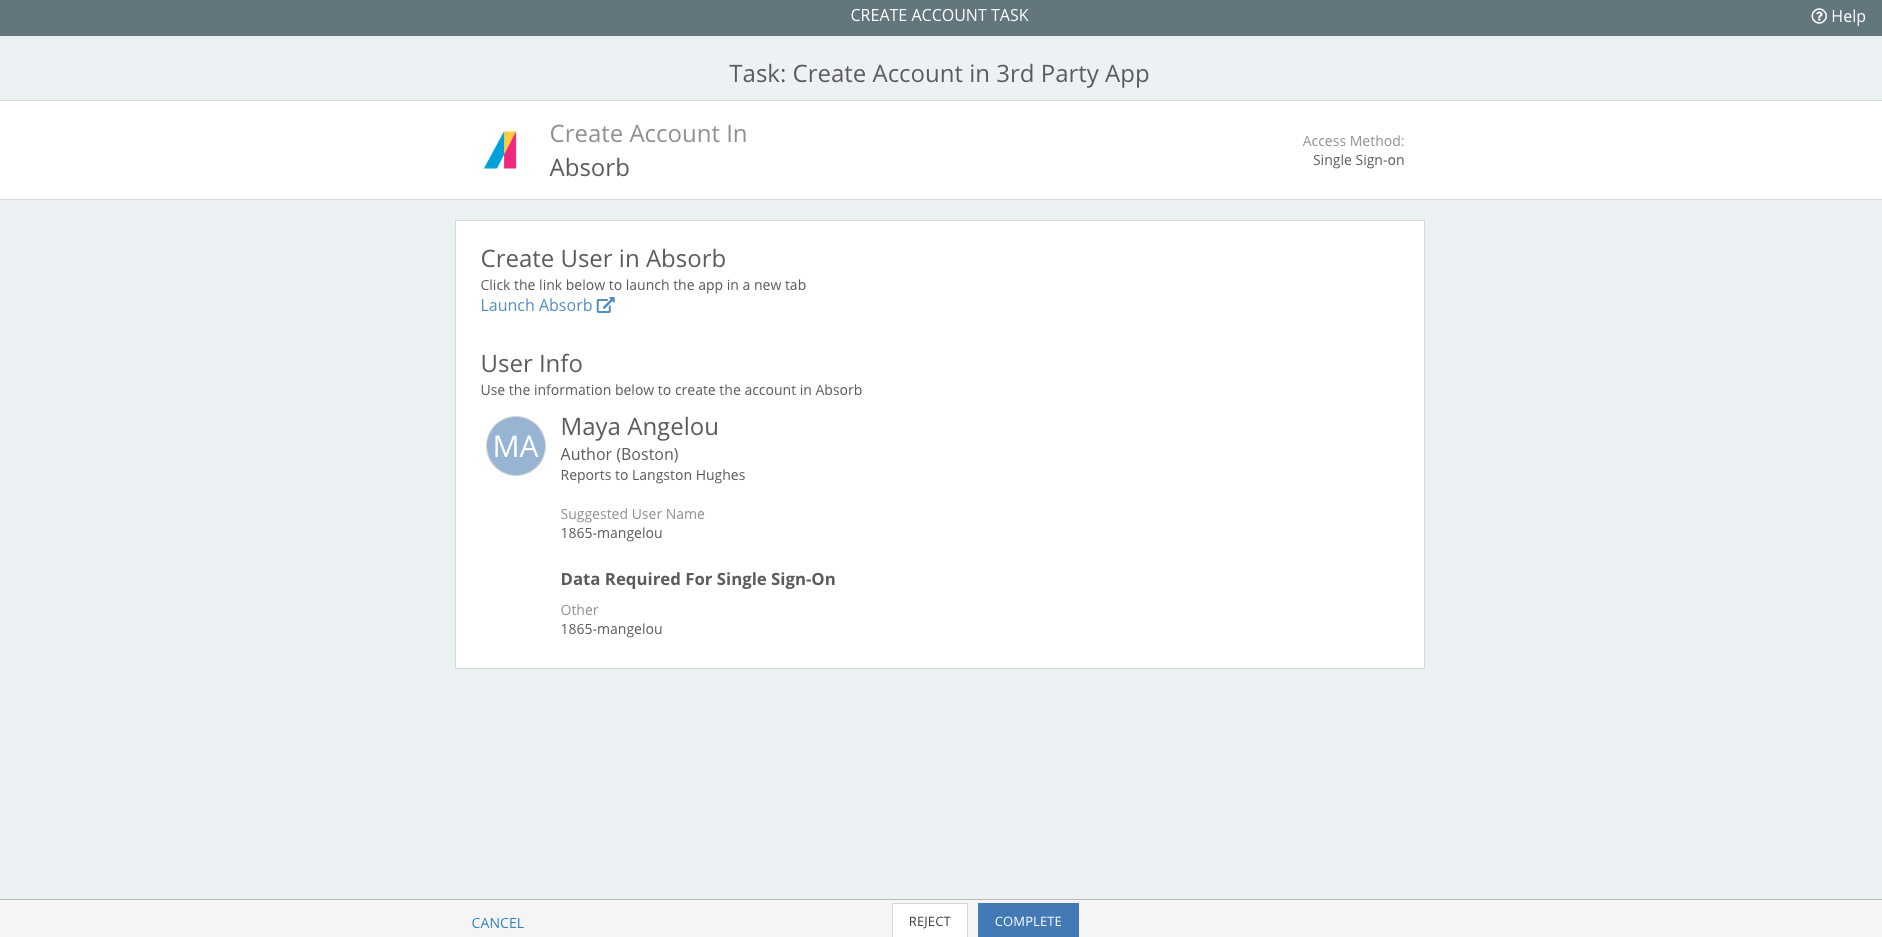
Task: Click the Single Sign-on access method text
Action: coord(1358,160)
